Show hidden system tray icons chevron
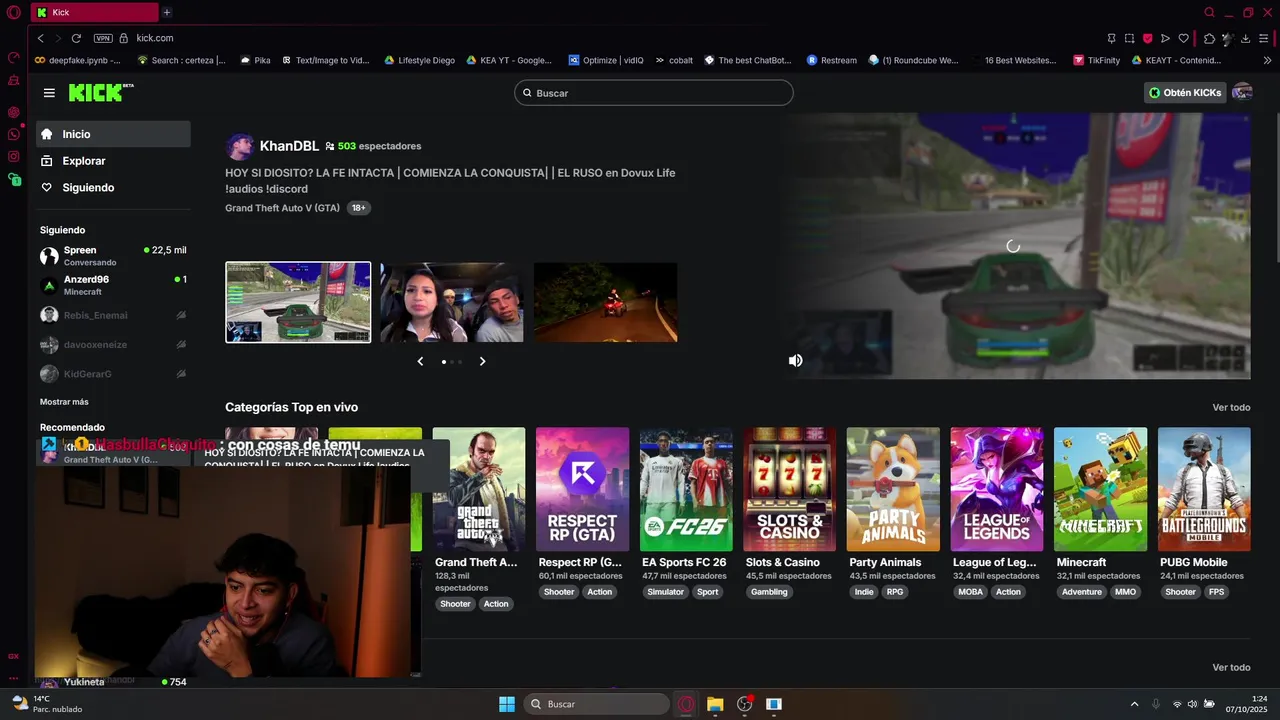The image size is (1280, 720). click(1134, 704)
